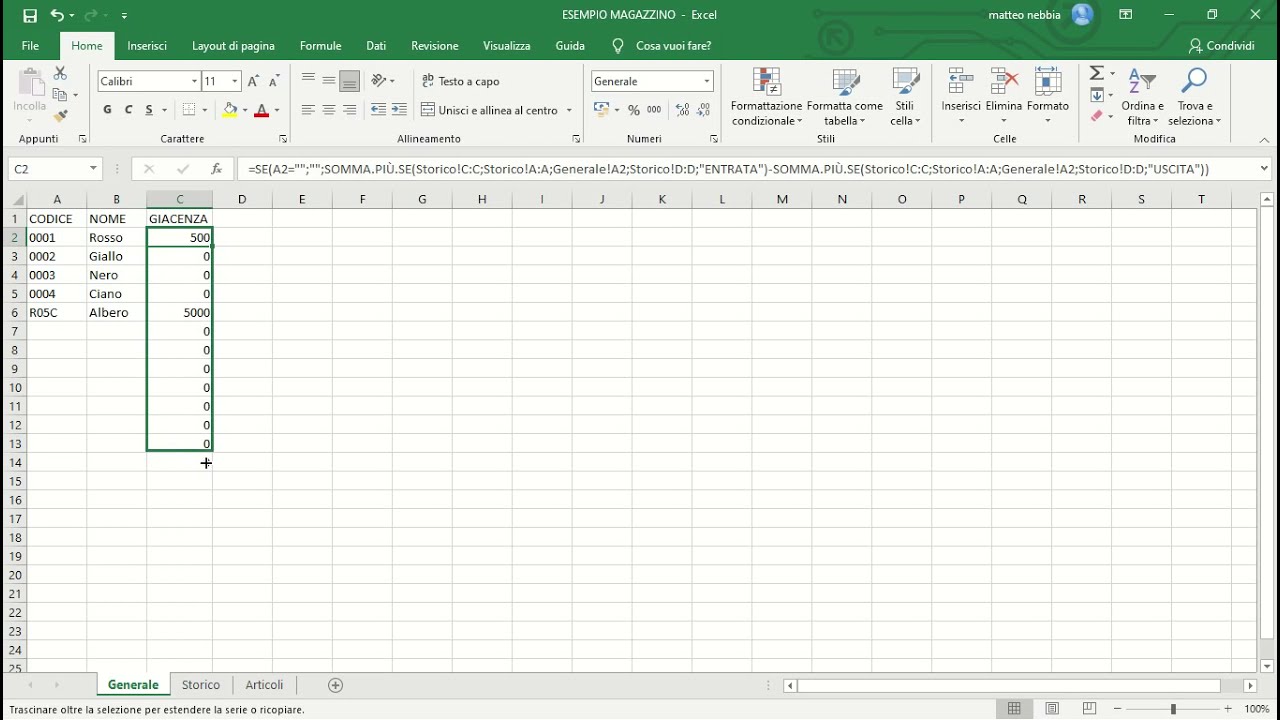1280x720 pixels.
Task: Open the File menu
Action: pyautogui.click(x=30, y=46)
